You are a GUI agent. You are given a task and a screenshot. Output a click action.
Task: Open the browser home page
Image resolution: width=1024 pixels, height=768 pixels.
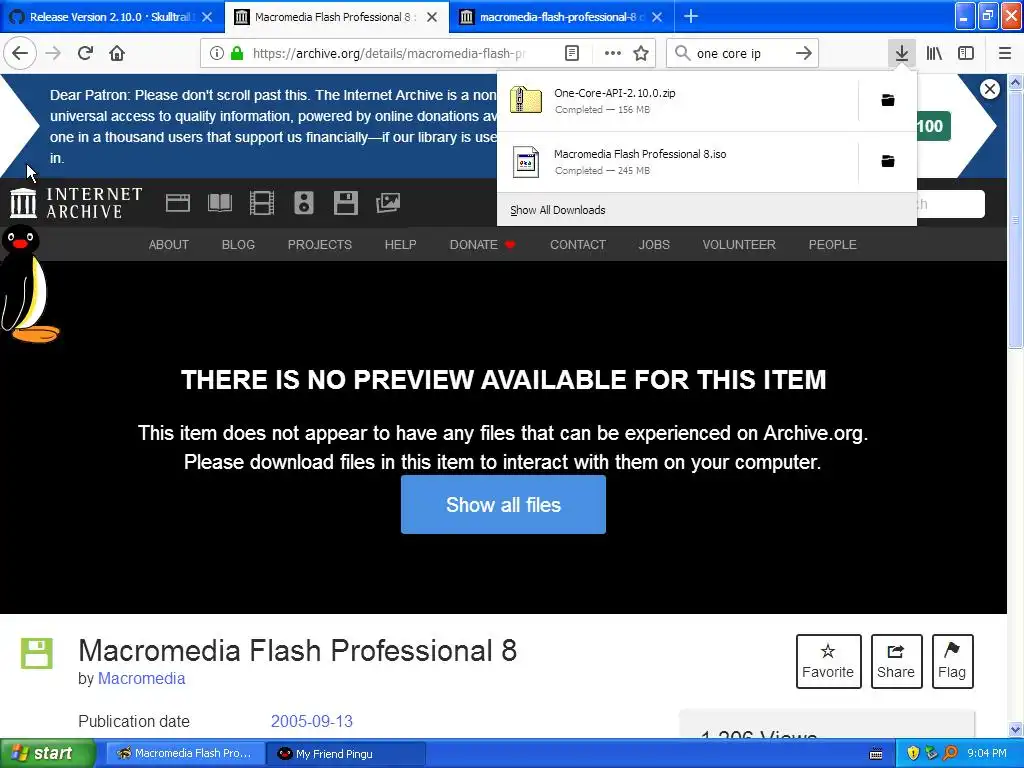click(x=117, y=53)
